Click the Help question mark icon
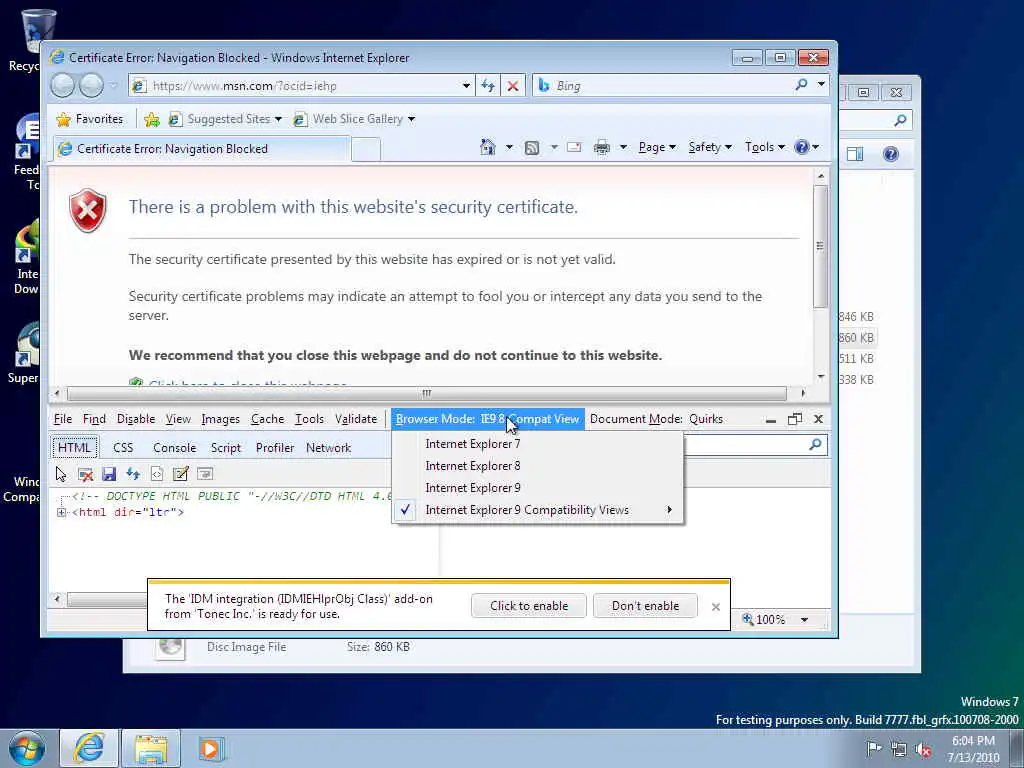 [x=802, y=147]
